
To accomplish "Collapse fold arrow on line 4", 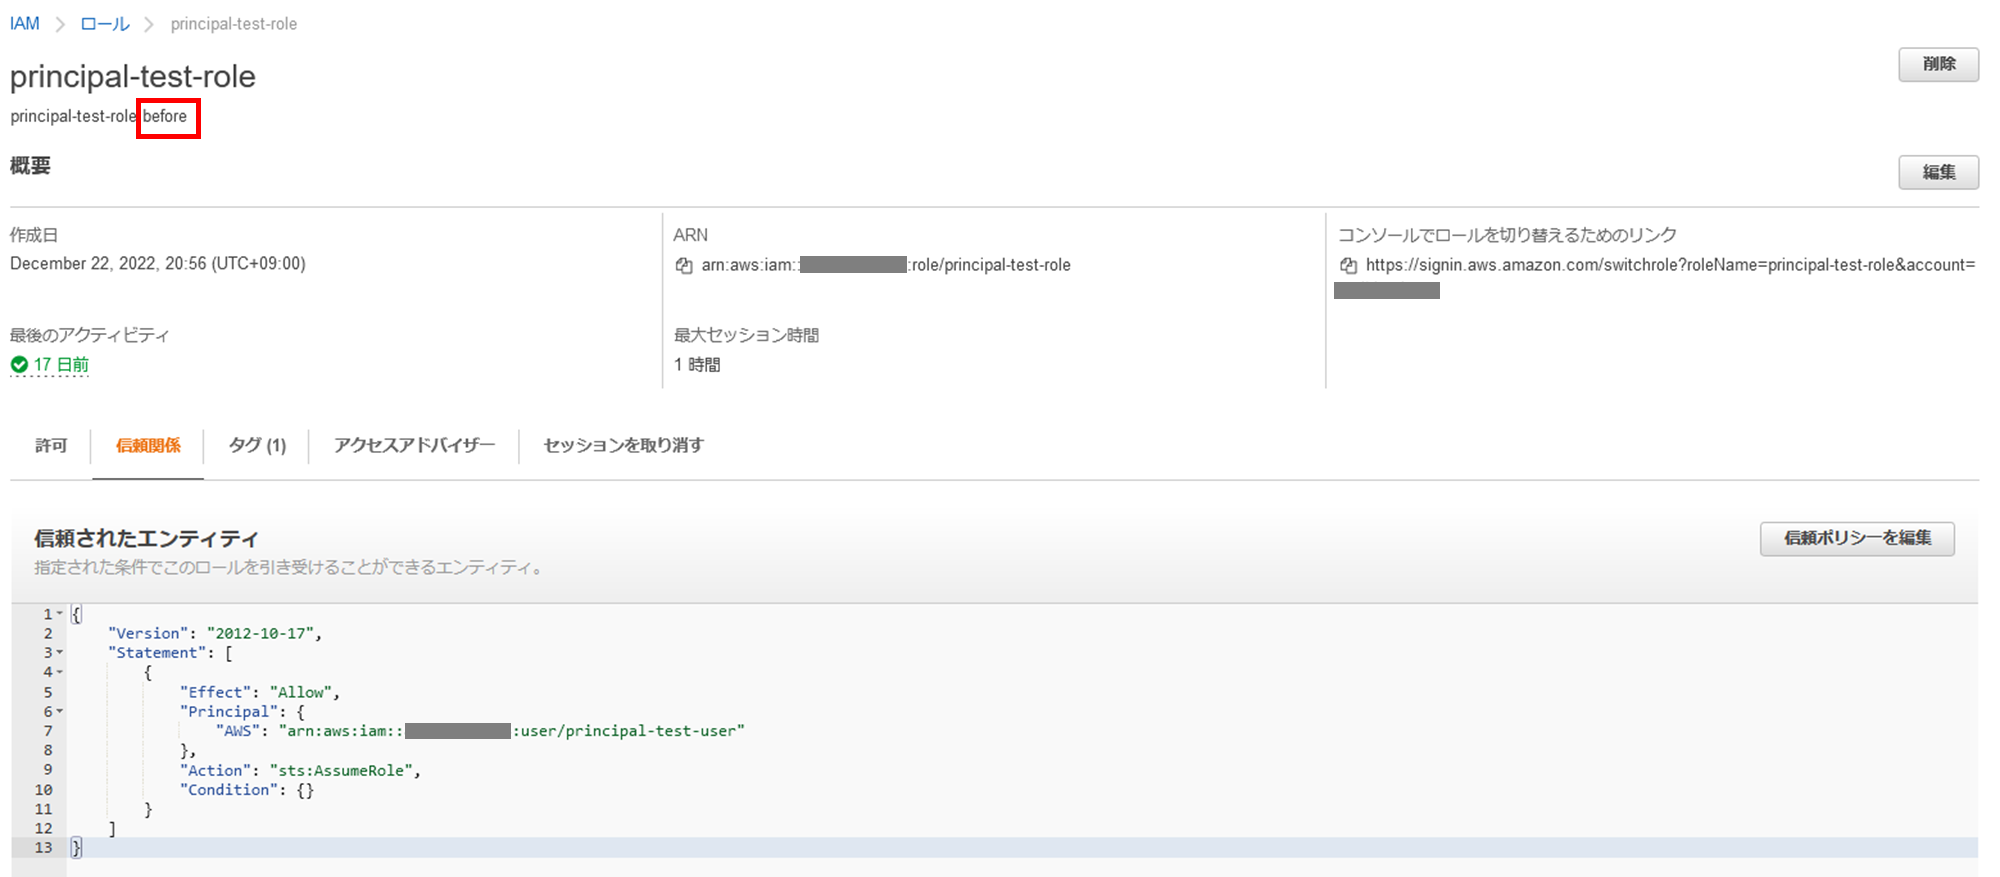I will click(60, 672).
